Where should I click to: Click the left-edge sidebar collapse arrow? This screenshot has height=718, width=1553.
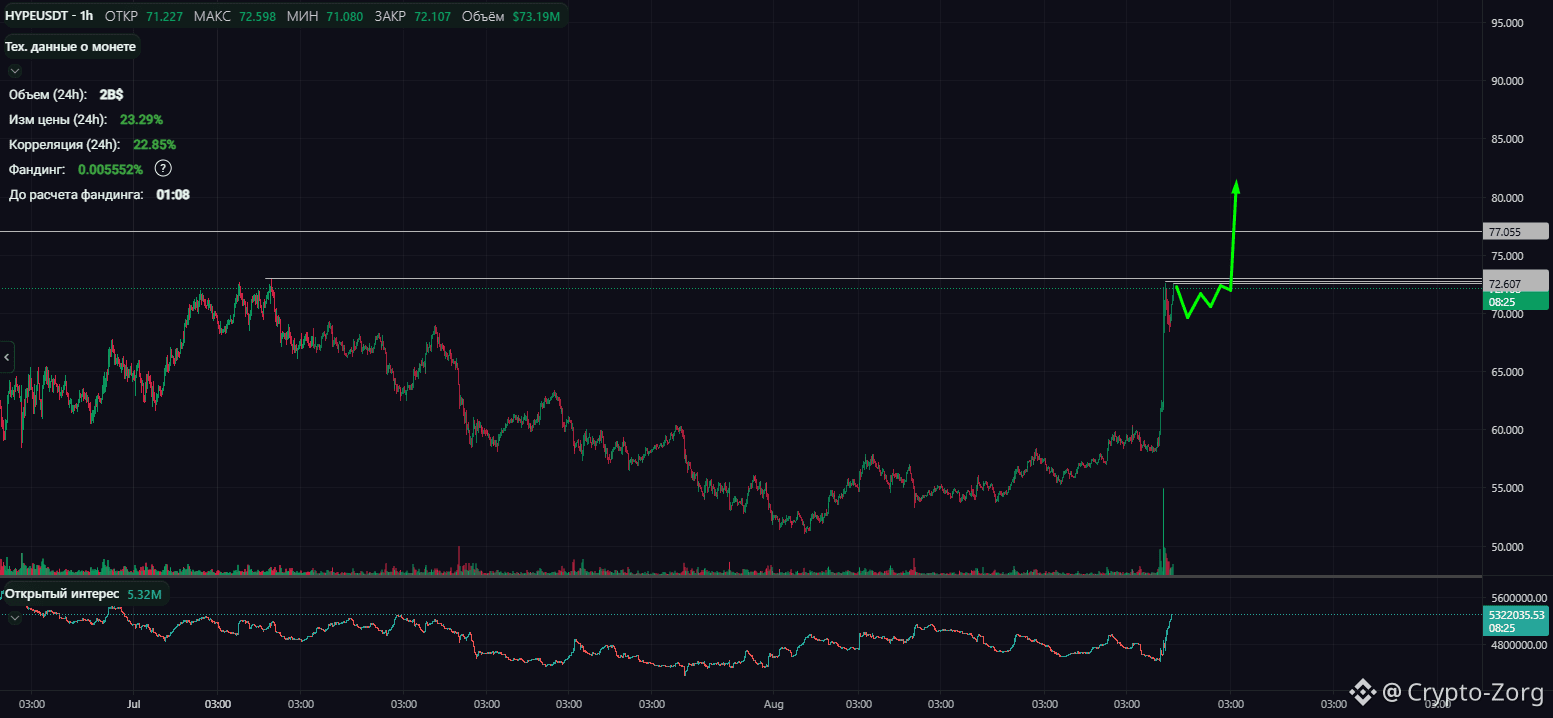tap(7, 355)
